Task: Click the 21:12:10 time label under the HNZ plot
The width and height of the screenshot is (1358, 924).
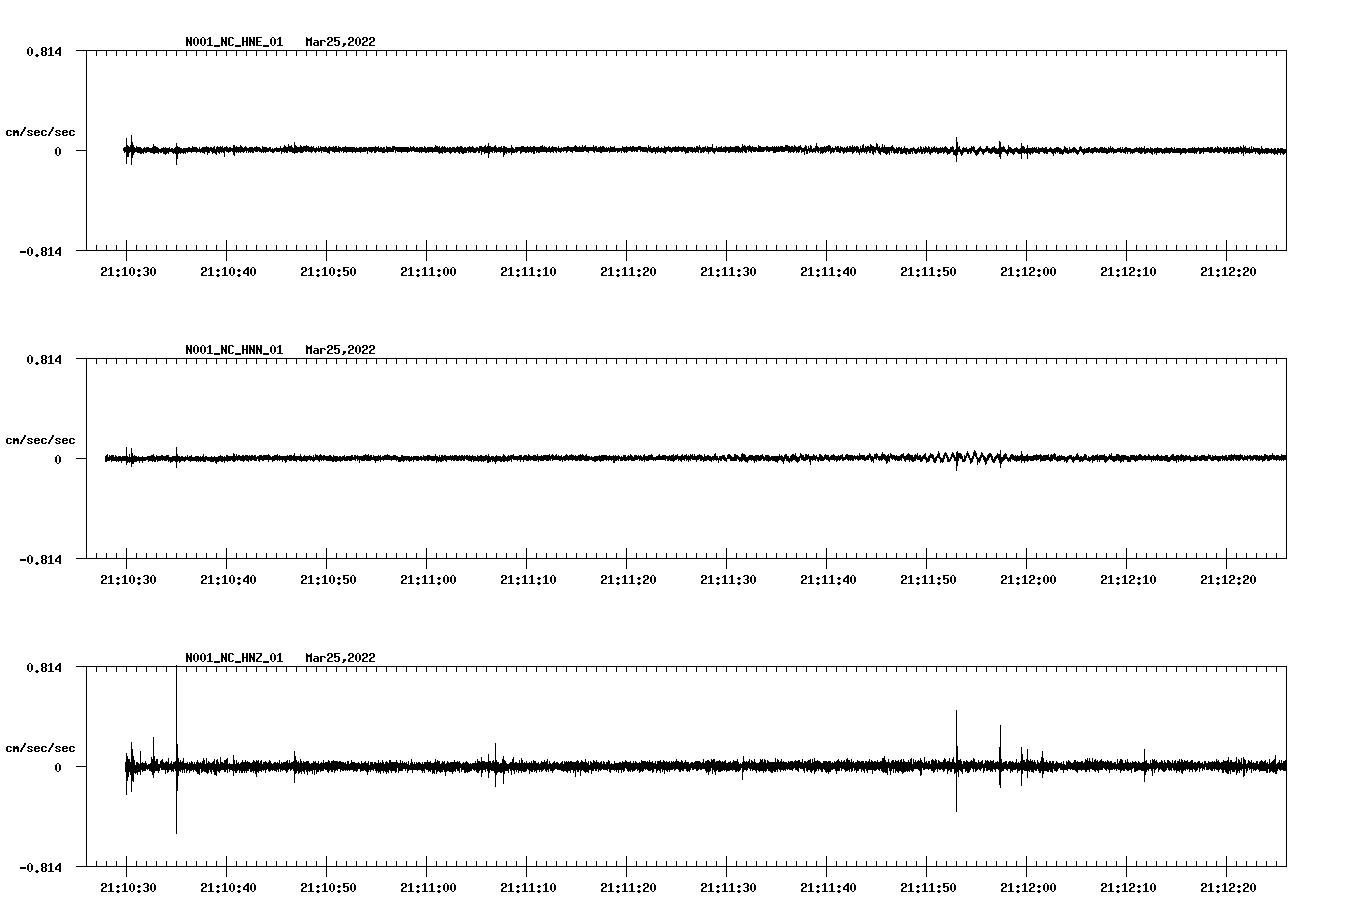Action: point(1128,888)
